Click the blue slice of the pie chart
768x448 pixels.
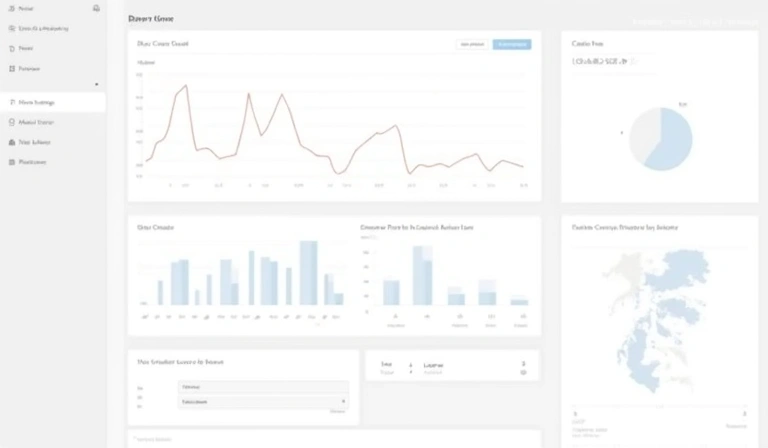pyautogui.click(x=673, y=140)
